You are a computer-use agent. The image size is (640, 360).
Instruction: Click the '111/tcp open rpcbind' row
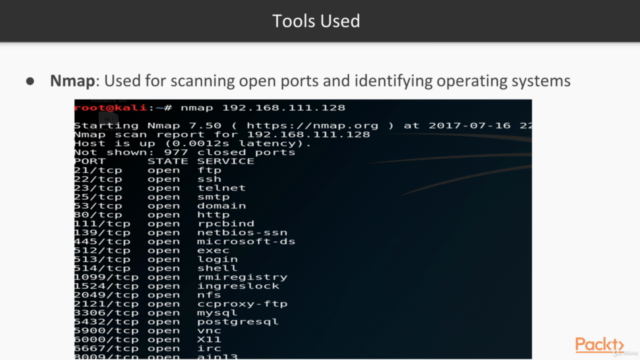(164, 224)
